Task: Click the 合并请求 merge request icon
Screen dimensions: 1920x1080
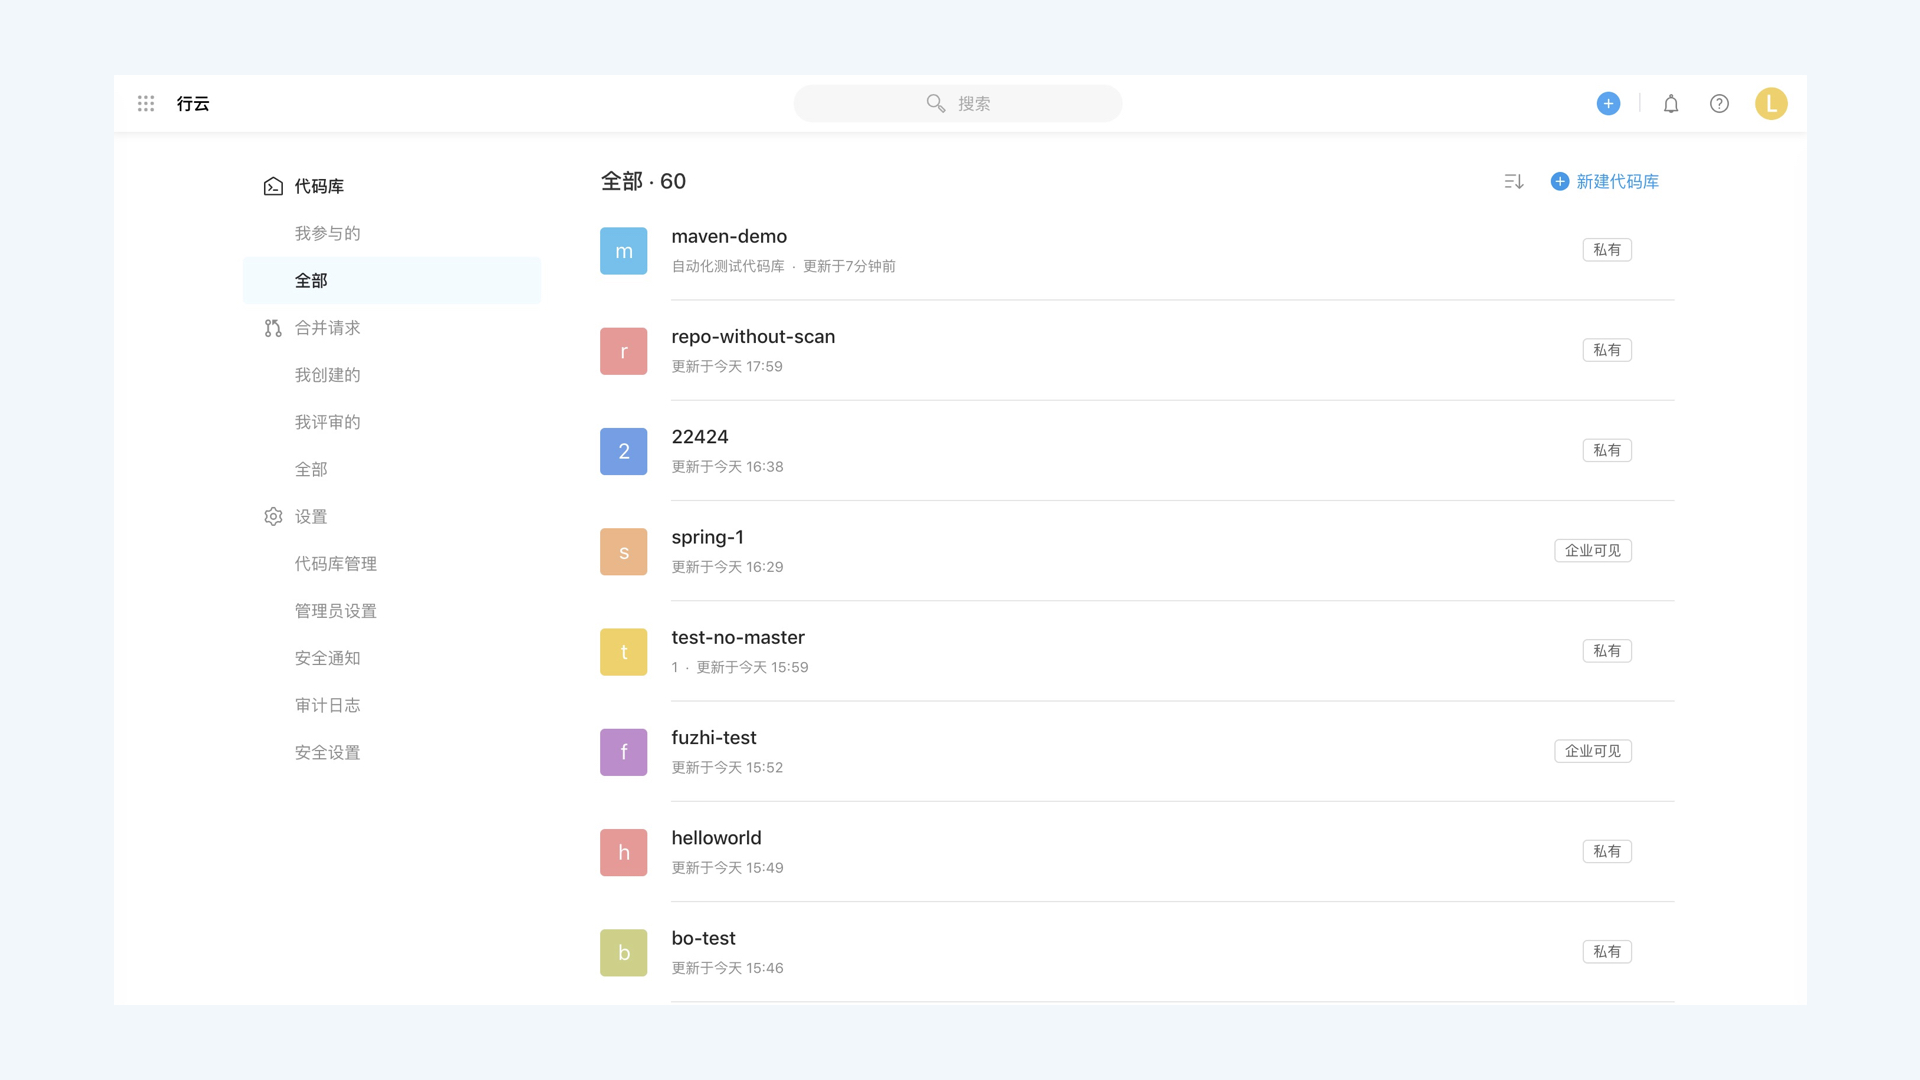Action: 273,328
